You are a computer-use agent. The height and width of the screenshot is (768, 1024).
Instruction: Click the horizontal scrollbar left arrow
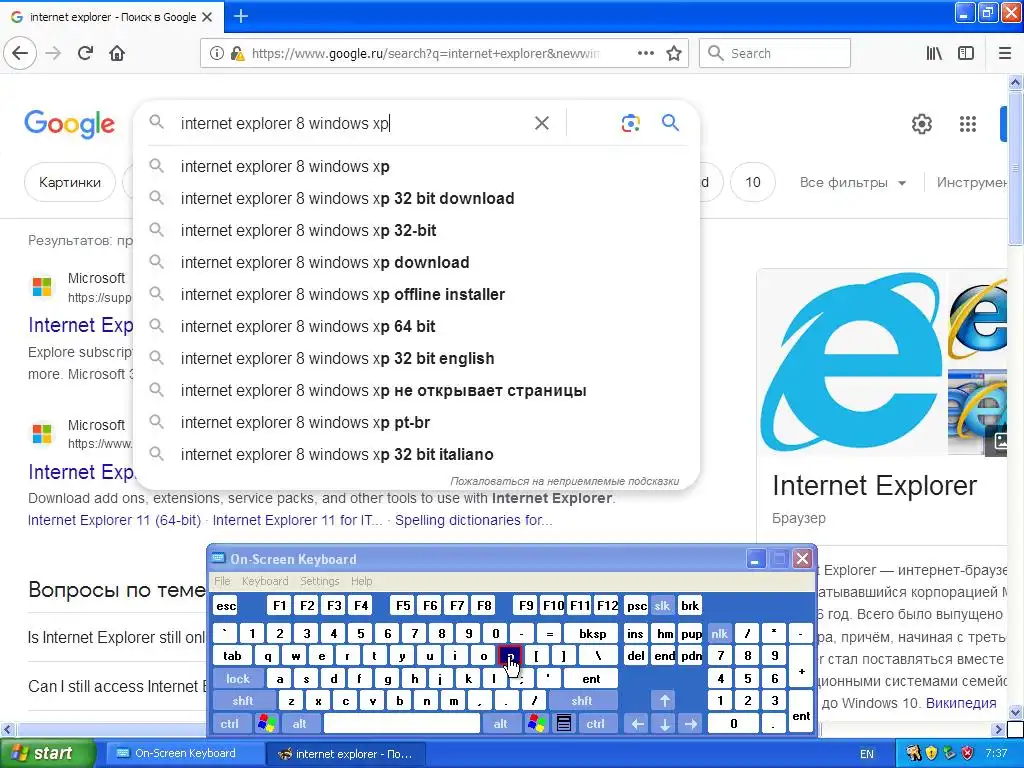tap(7, 729)
